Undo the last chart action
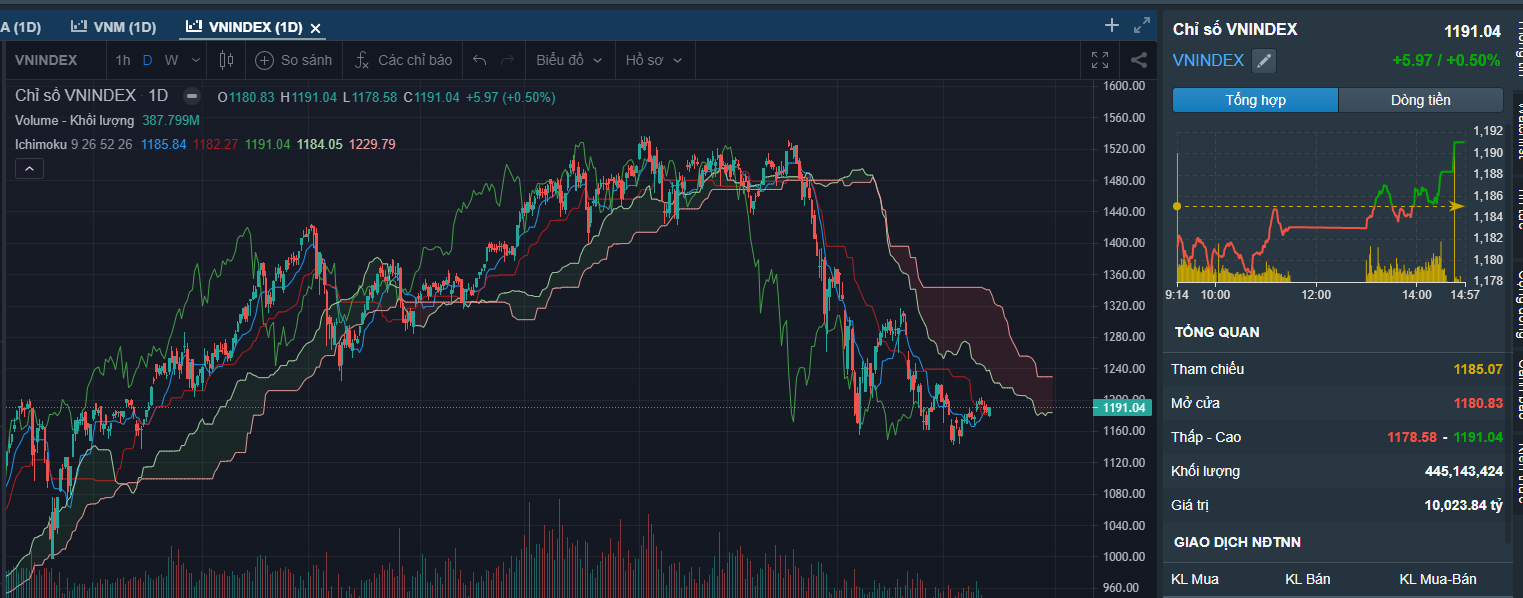The image size is (1523, 598). pos(479,60)
